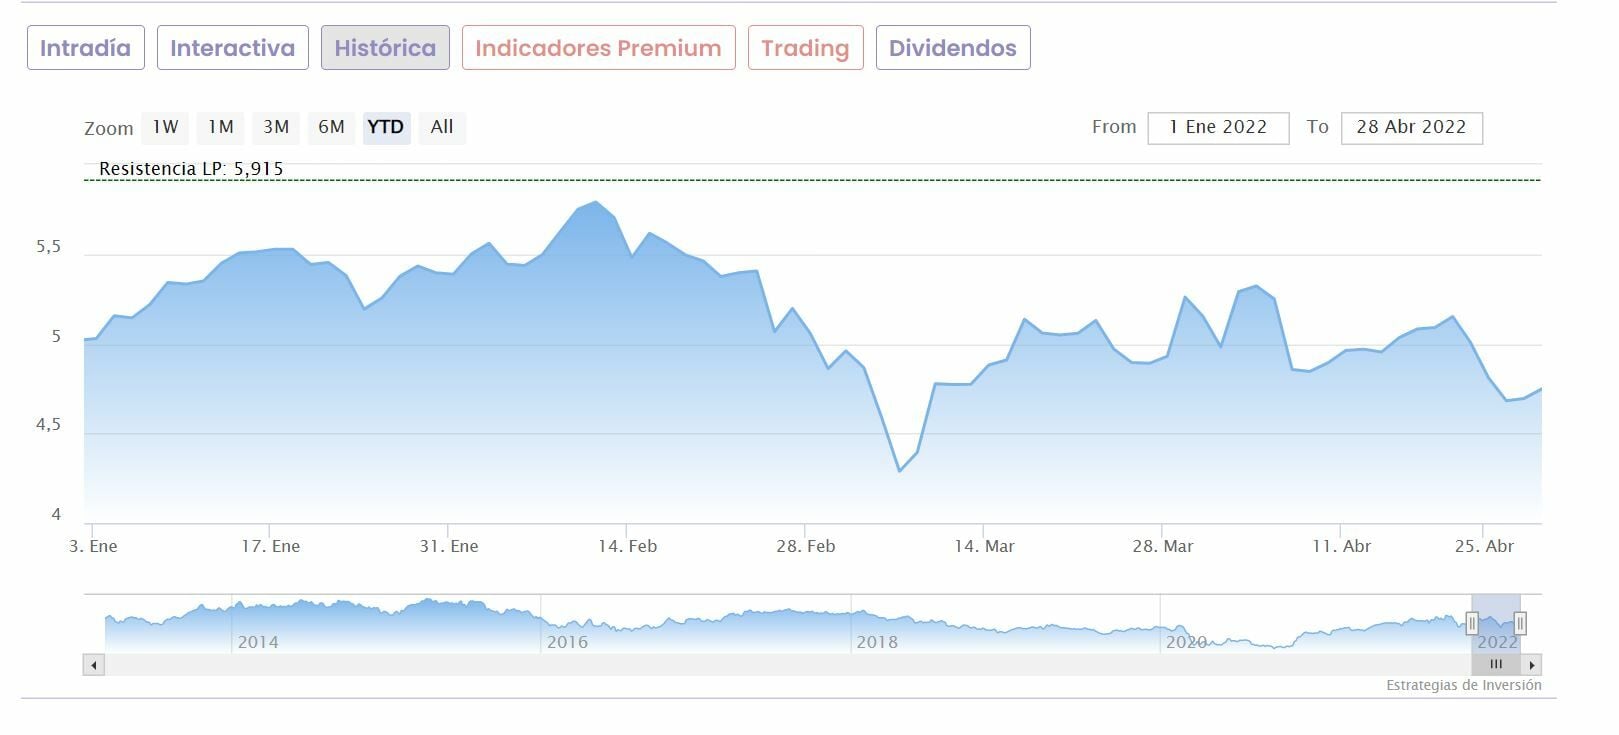Open Estrategias de Inversión credit link
This screenshot has height=735, width=1619.
coord(1463,685)
